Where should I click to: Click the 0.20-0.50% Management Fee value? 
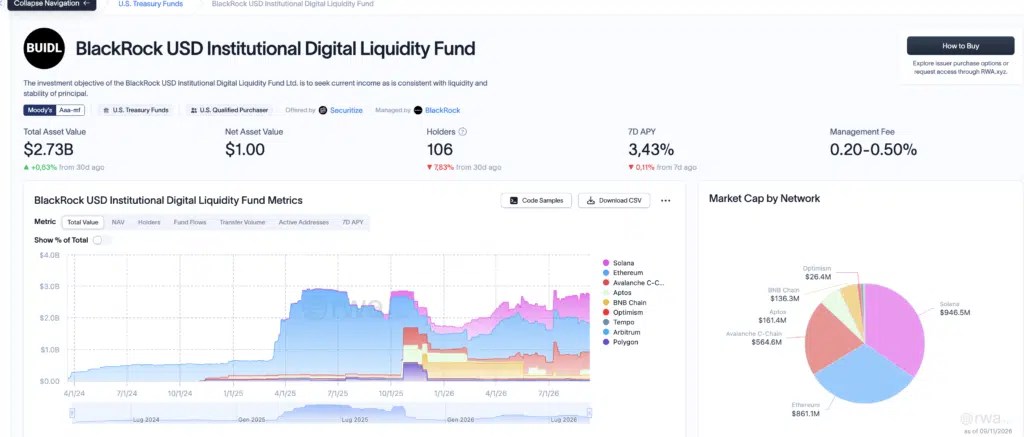point(873,150)
